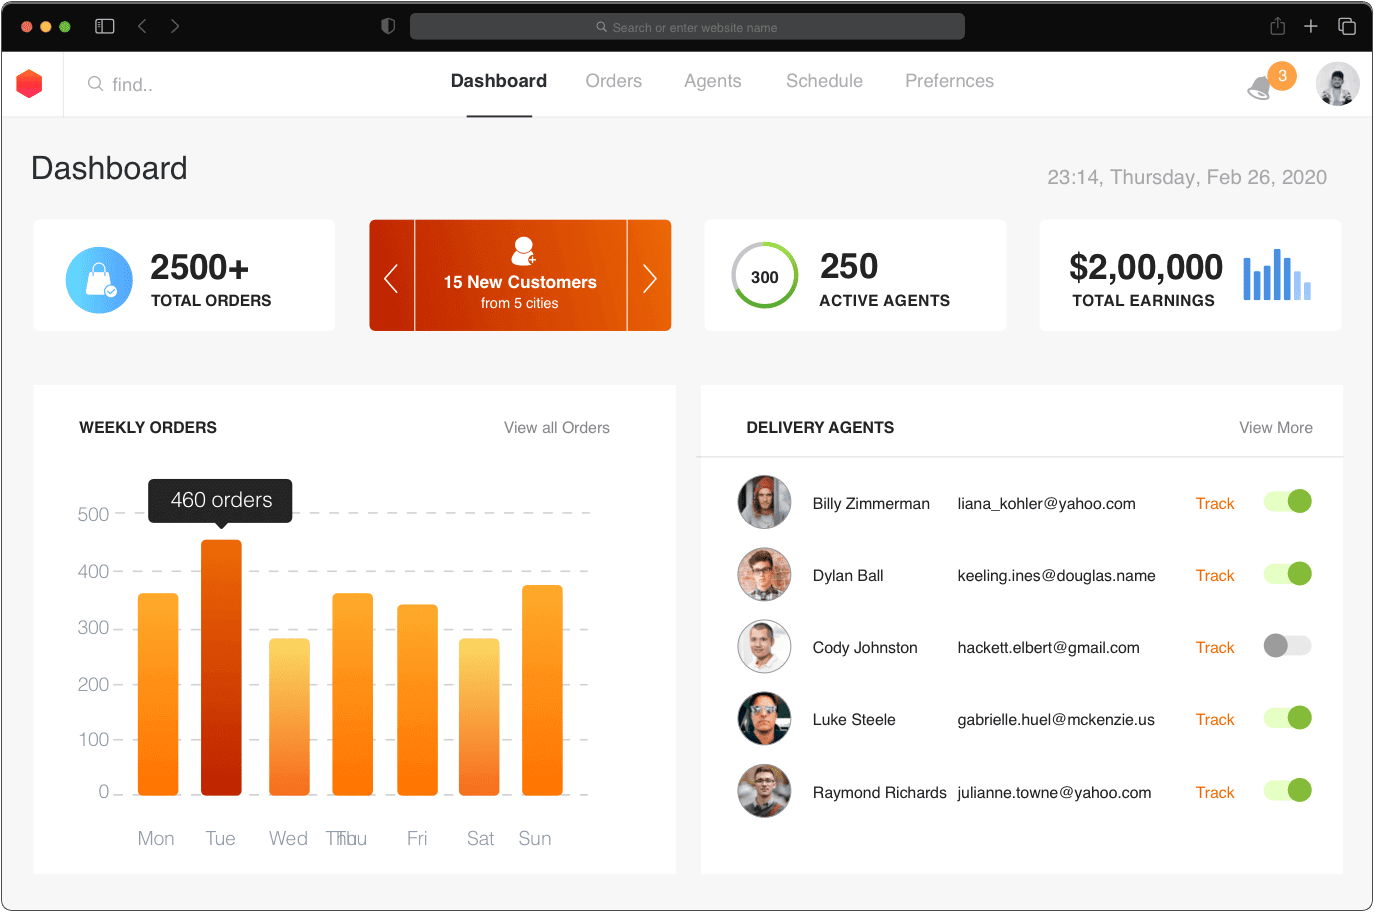Enable Cody Johnston's agent toggle
1374x912 pixels.
tap(1288, 646)
